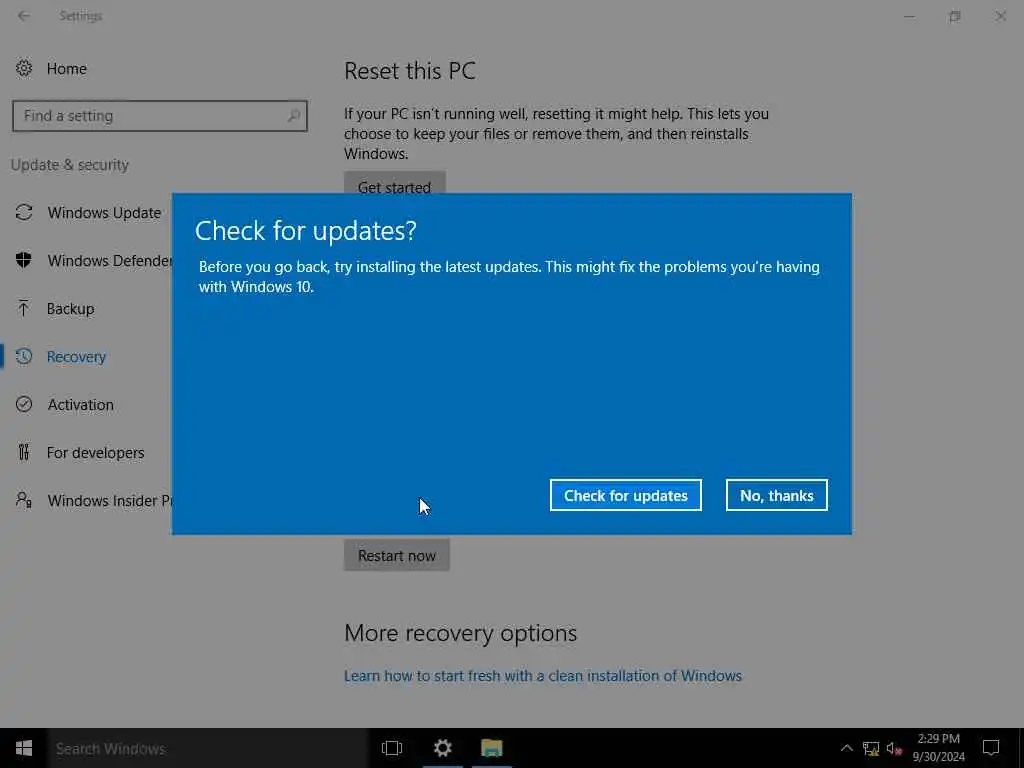
Task: Open the Activation settings page
Action: tap(80, 404)
